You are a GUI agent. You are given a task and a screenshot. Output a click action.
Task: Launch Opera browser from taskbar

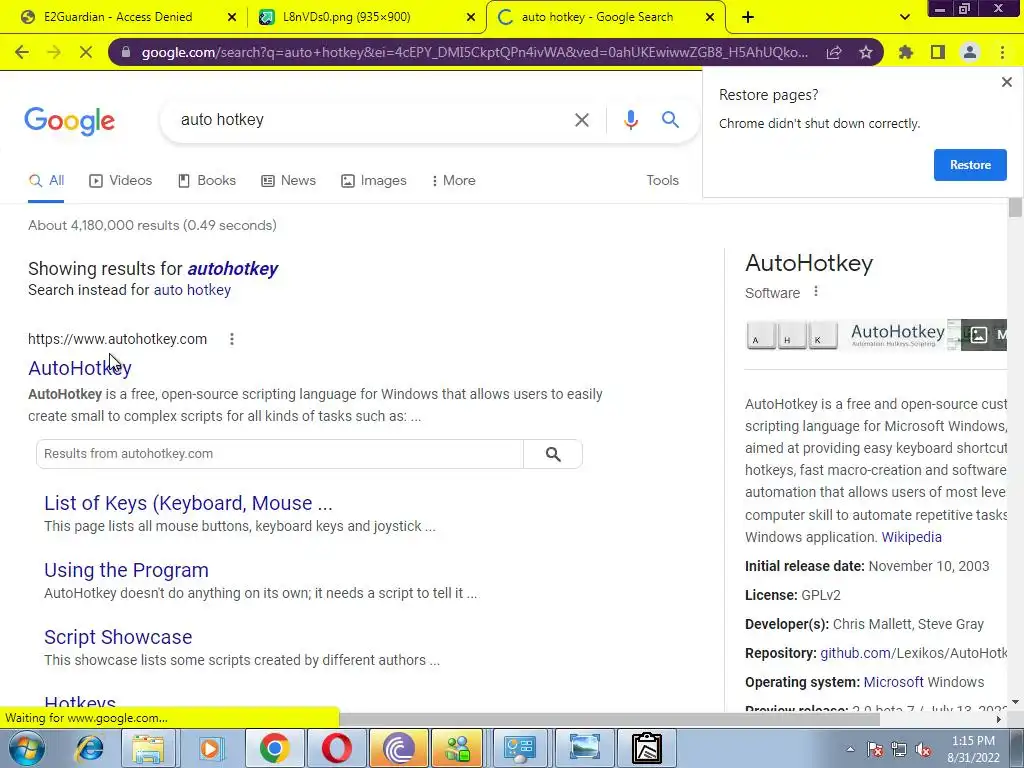[x=336, y=748]
